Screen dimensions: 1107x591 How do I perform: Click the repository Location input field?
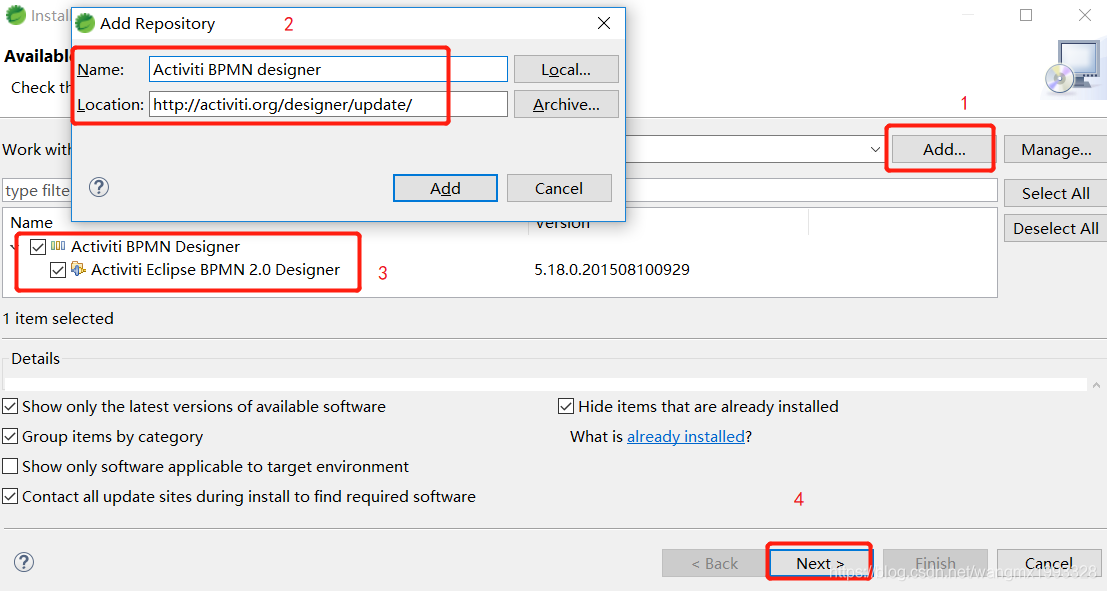click(x=328, y=105)
